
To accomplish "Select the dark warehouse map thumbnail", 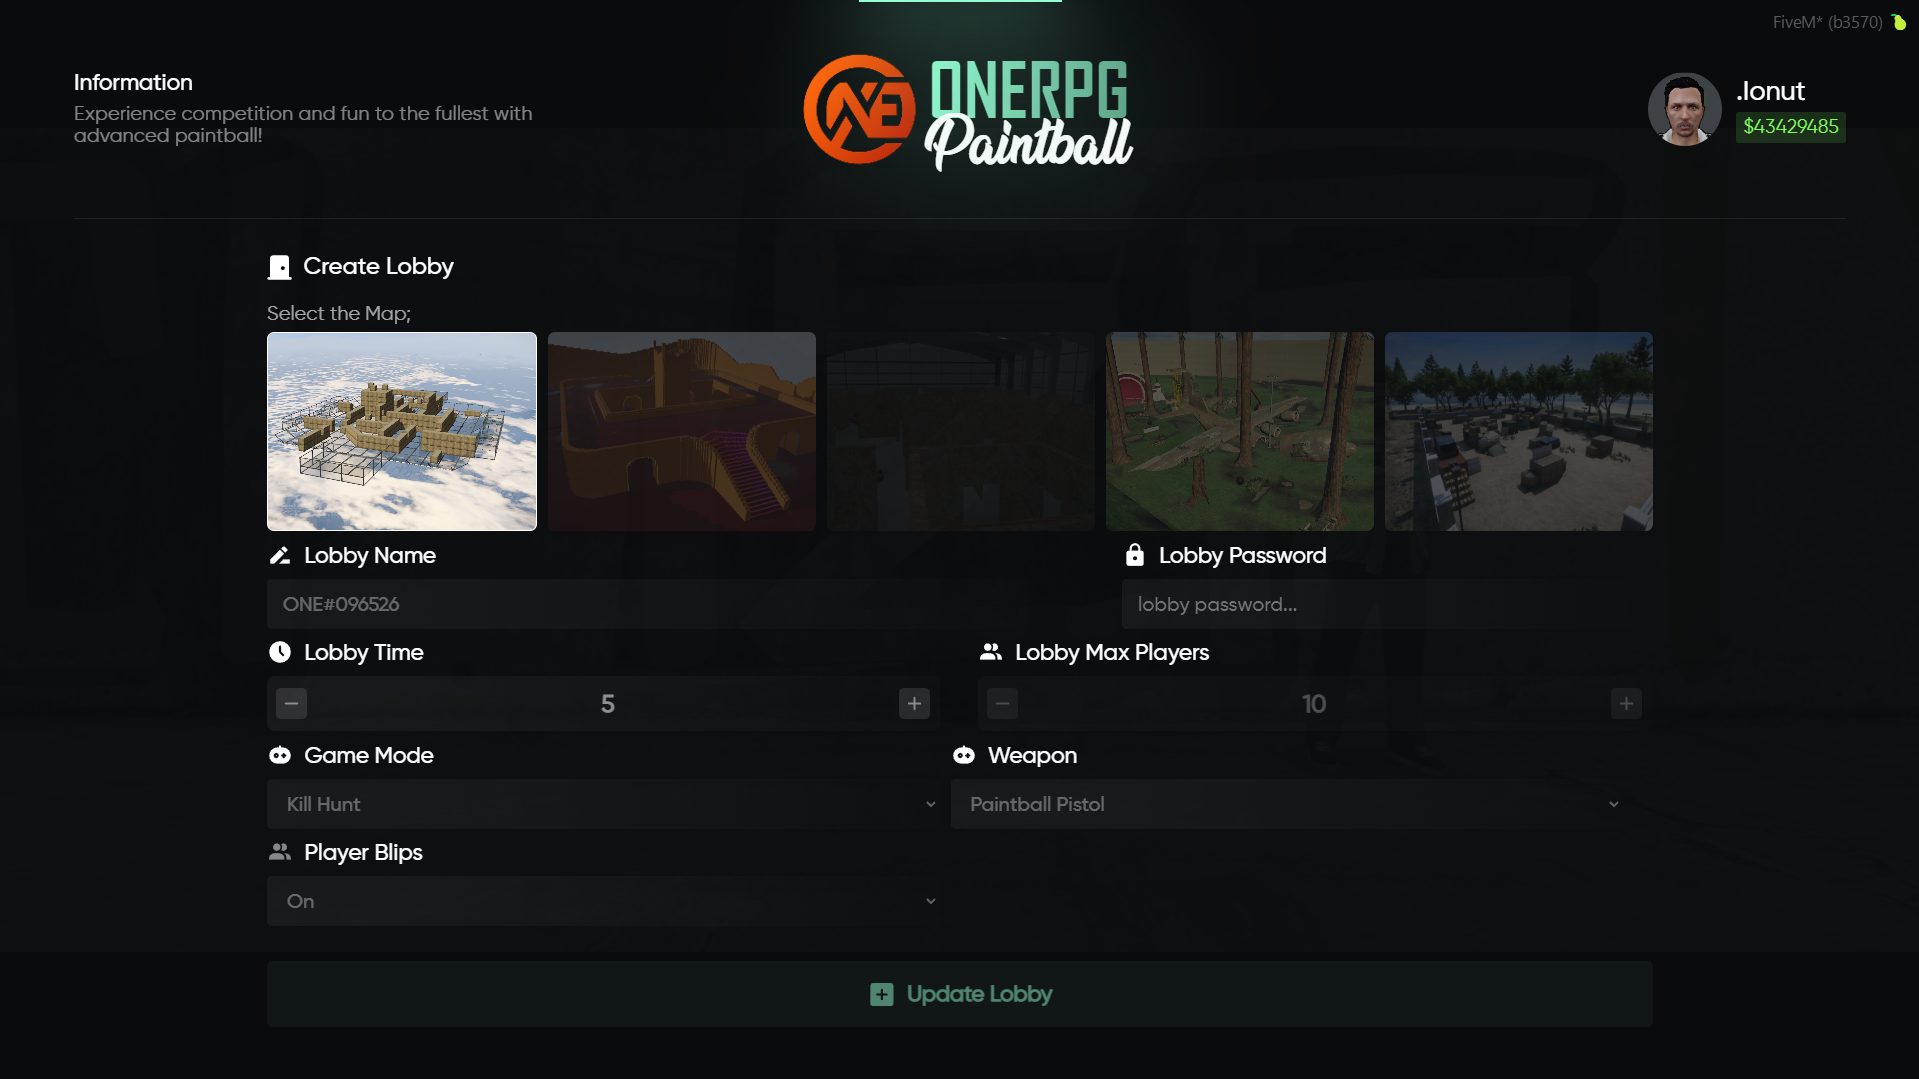I will [961, 431].
